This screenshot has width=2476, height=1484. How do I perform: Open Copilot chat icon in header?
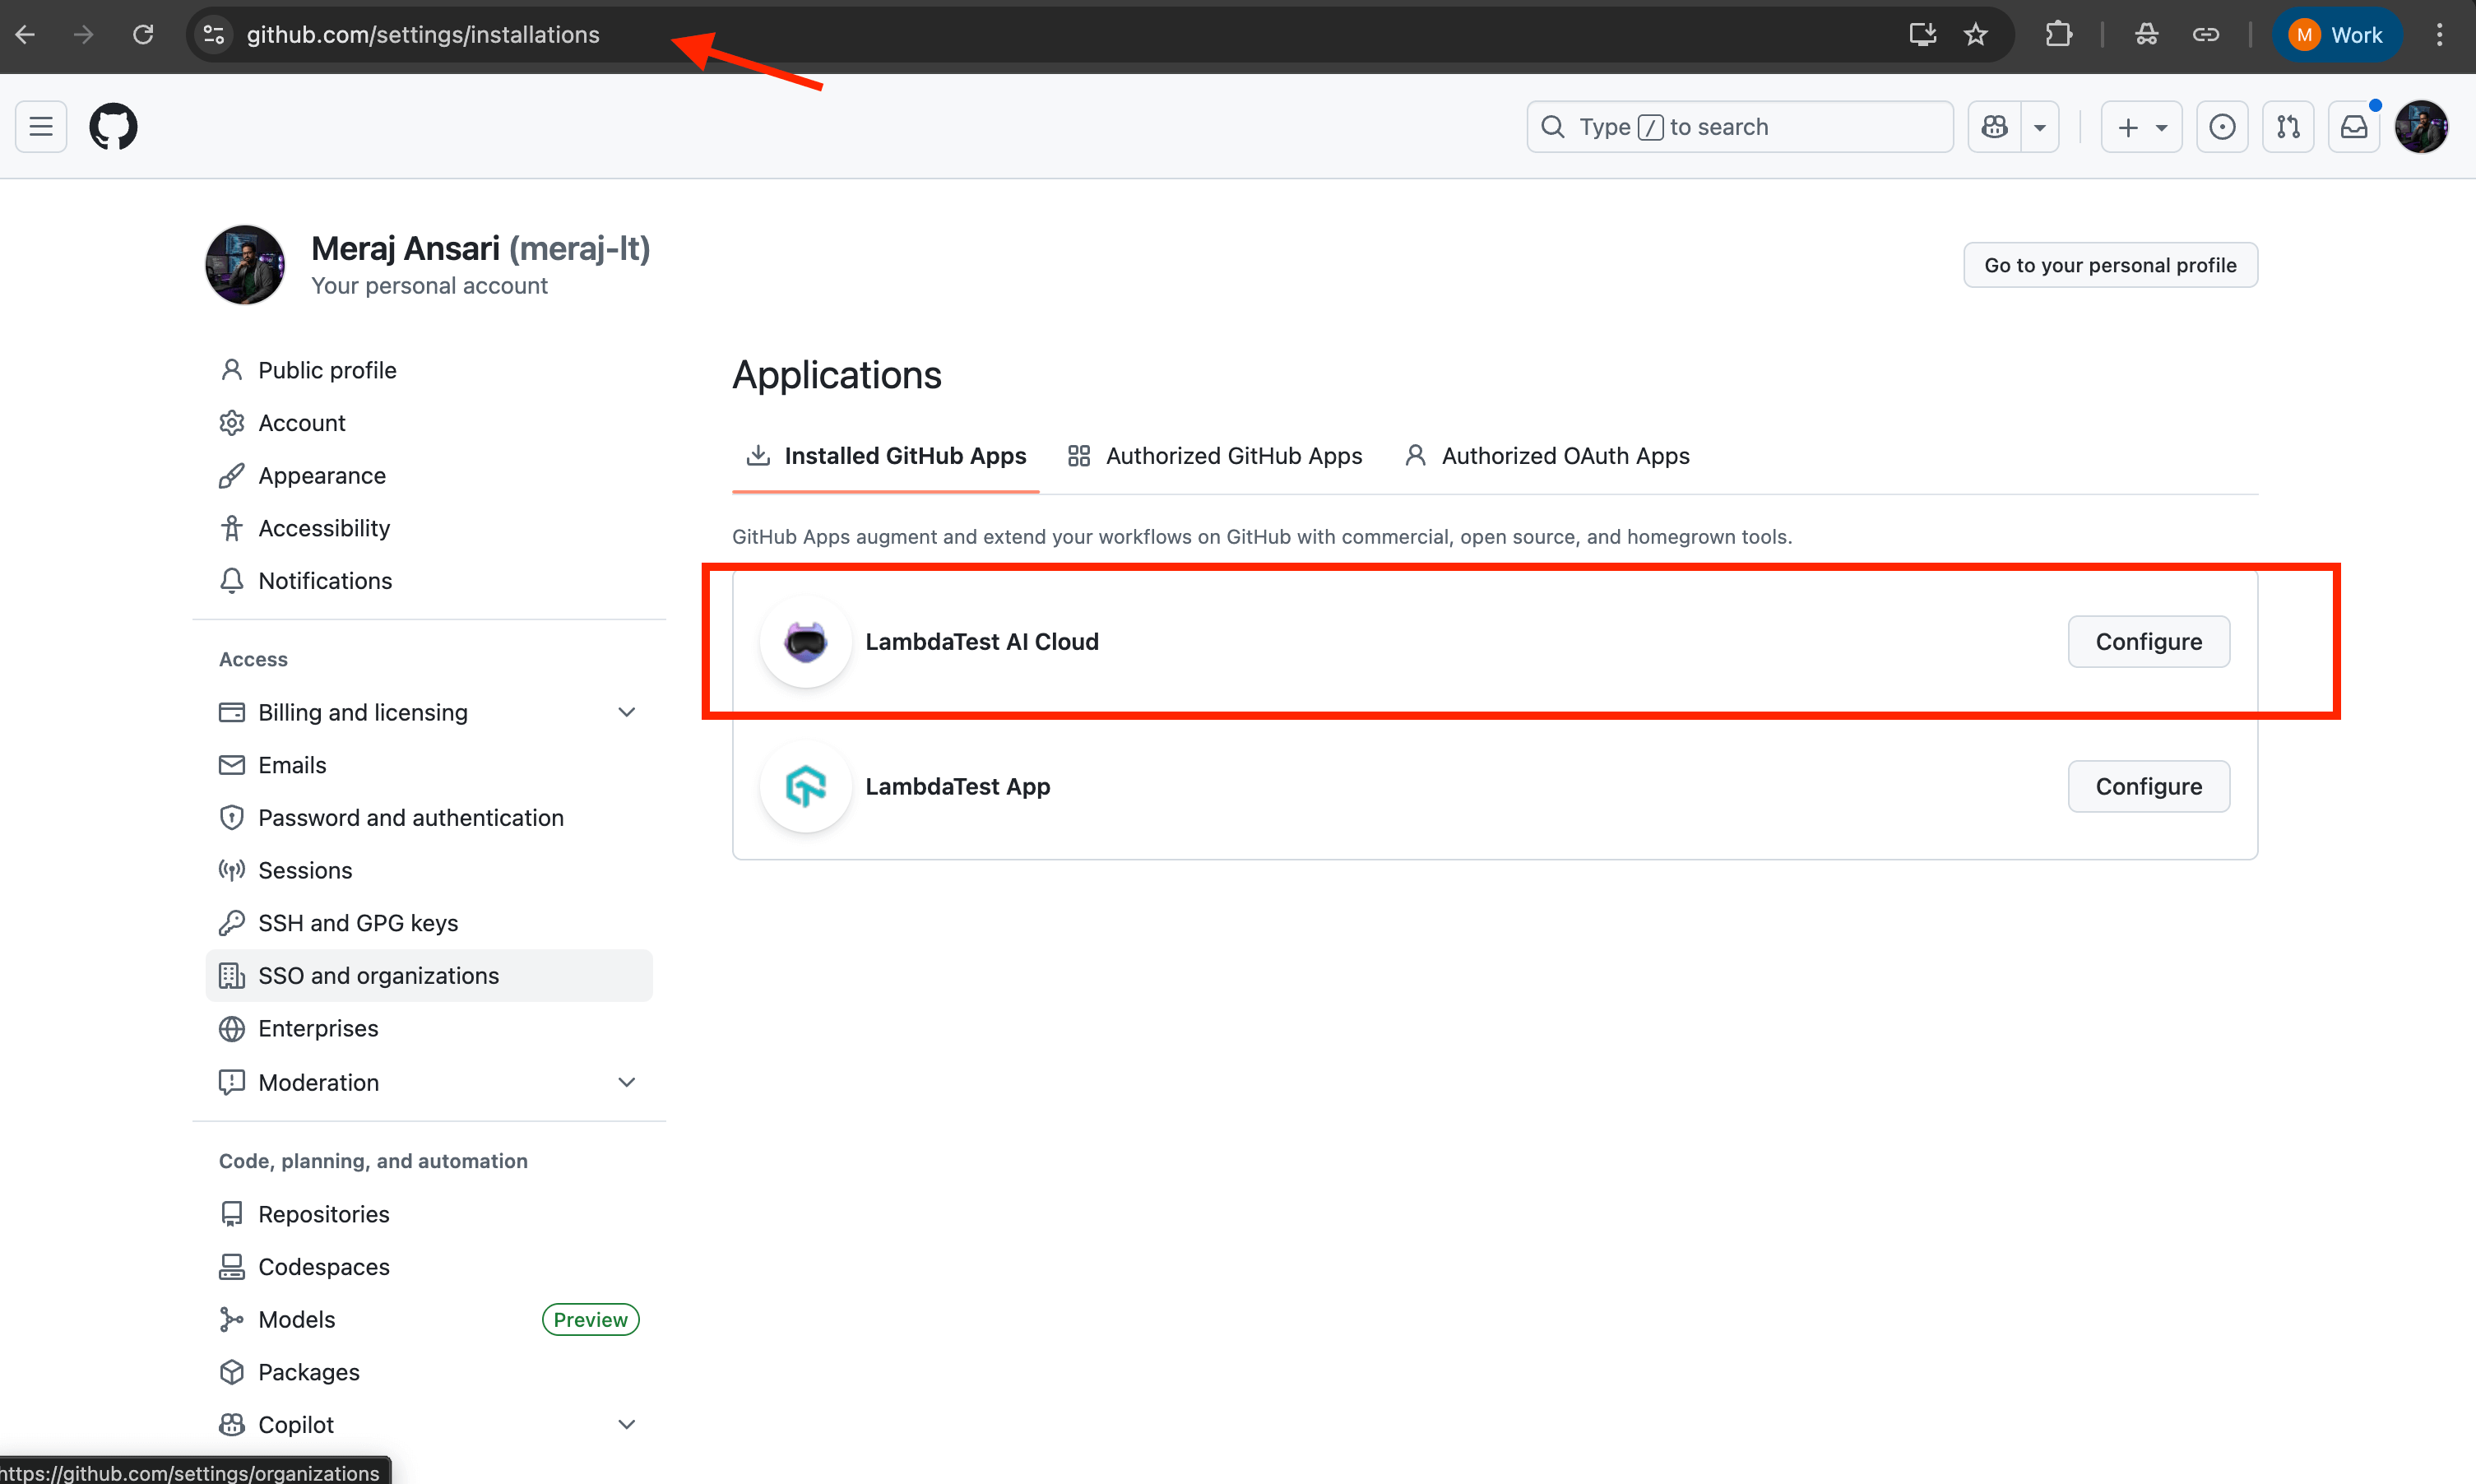(1994, 127)
